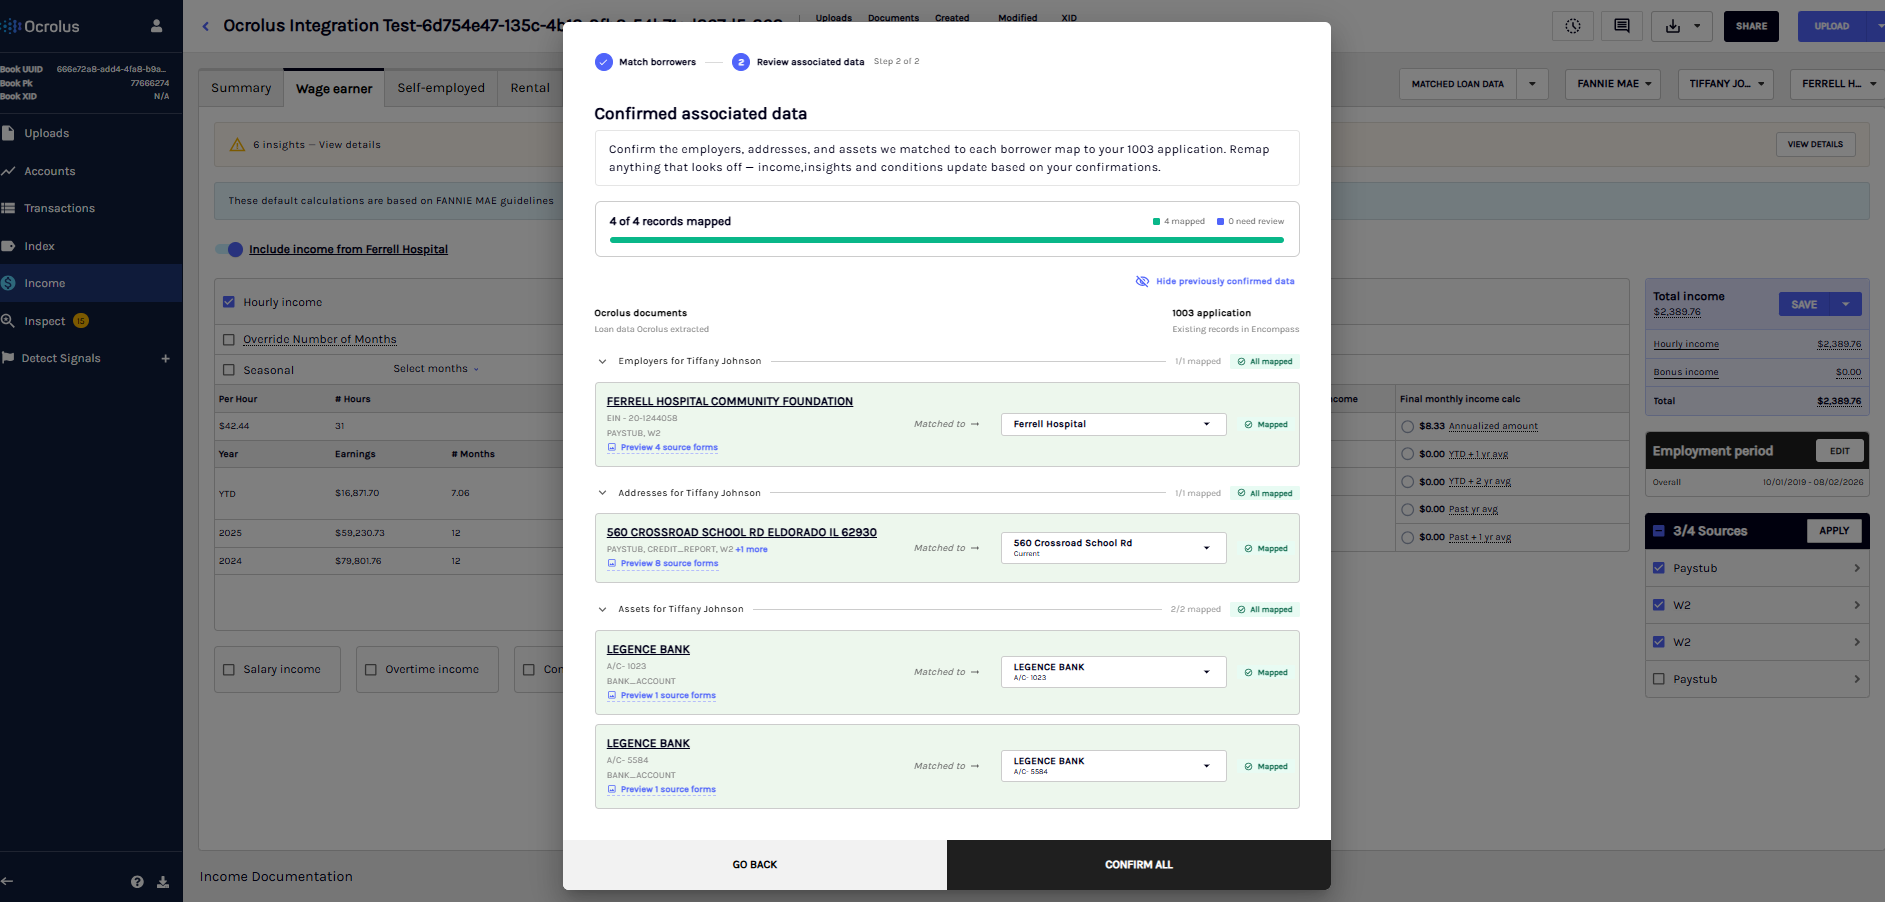Click the UPLOAD button
This screenshot has width=1885, height=902.
tap(1831, 26)
